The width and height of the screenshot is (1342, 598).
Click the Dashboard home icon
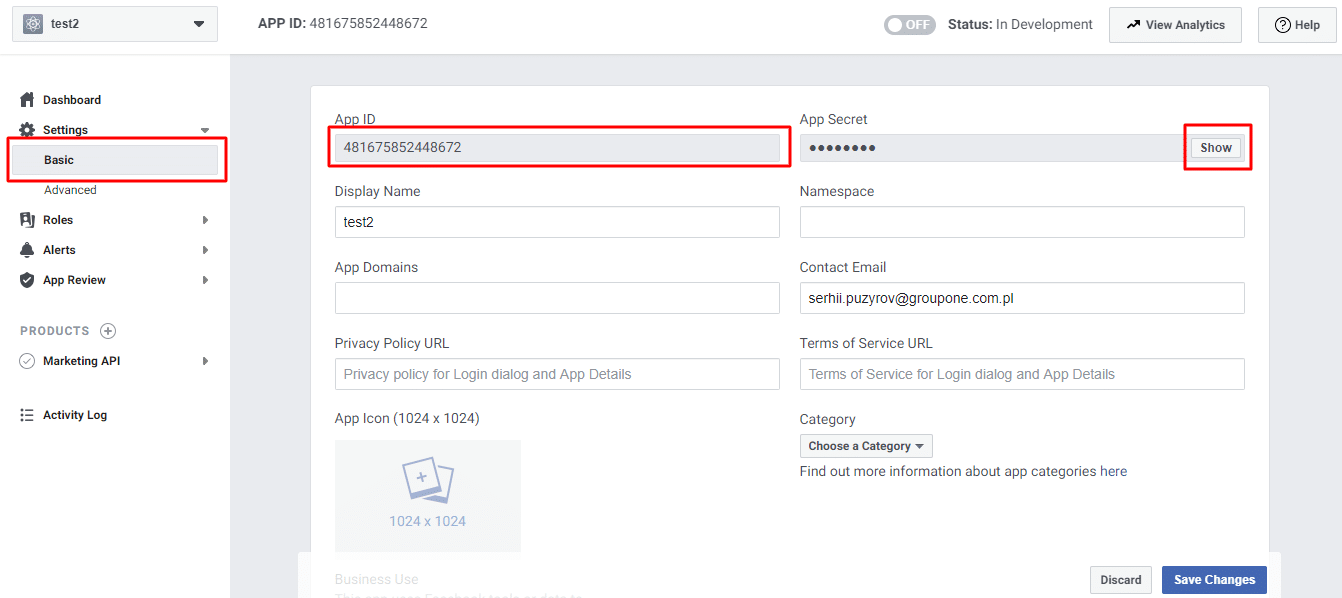click(27, 100)
